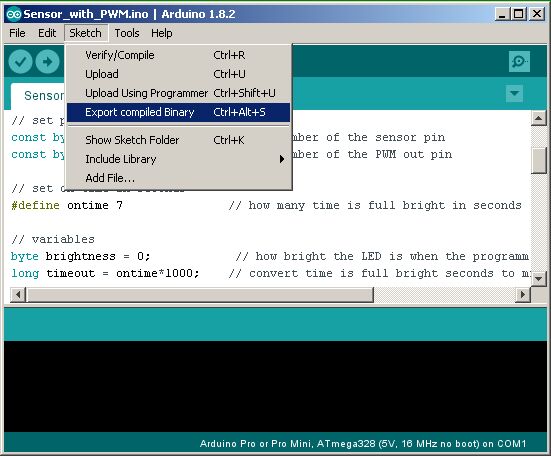Click the horizontal scrollbar left arrow

(x=18, y=294)
